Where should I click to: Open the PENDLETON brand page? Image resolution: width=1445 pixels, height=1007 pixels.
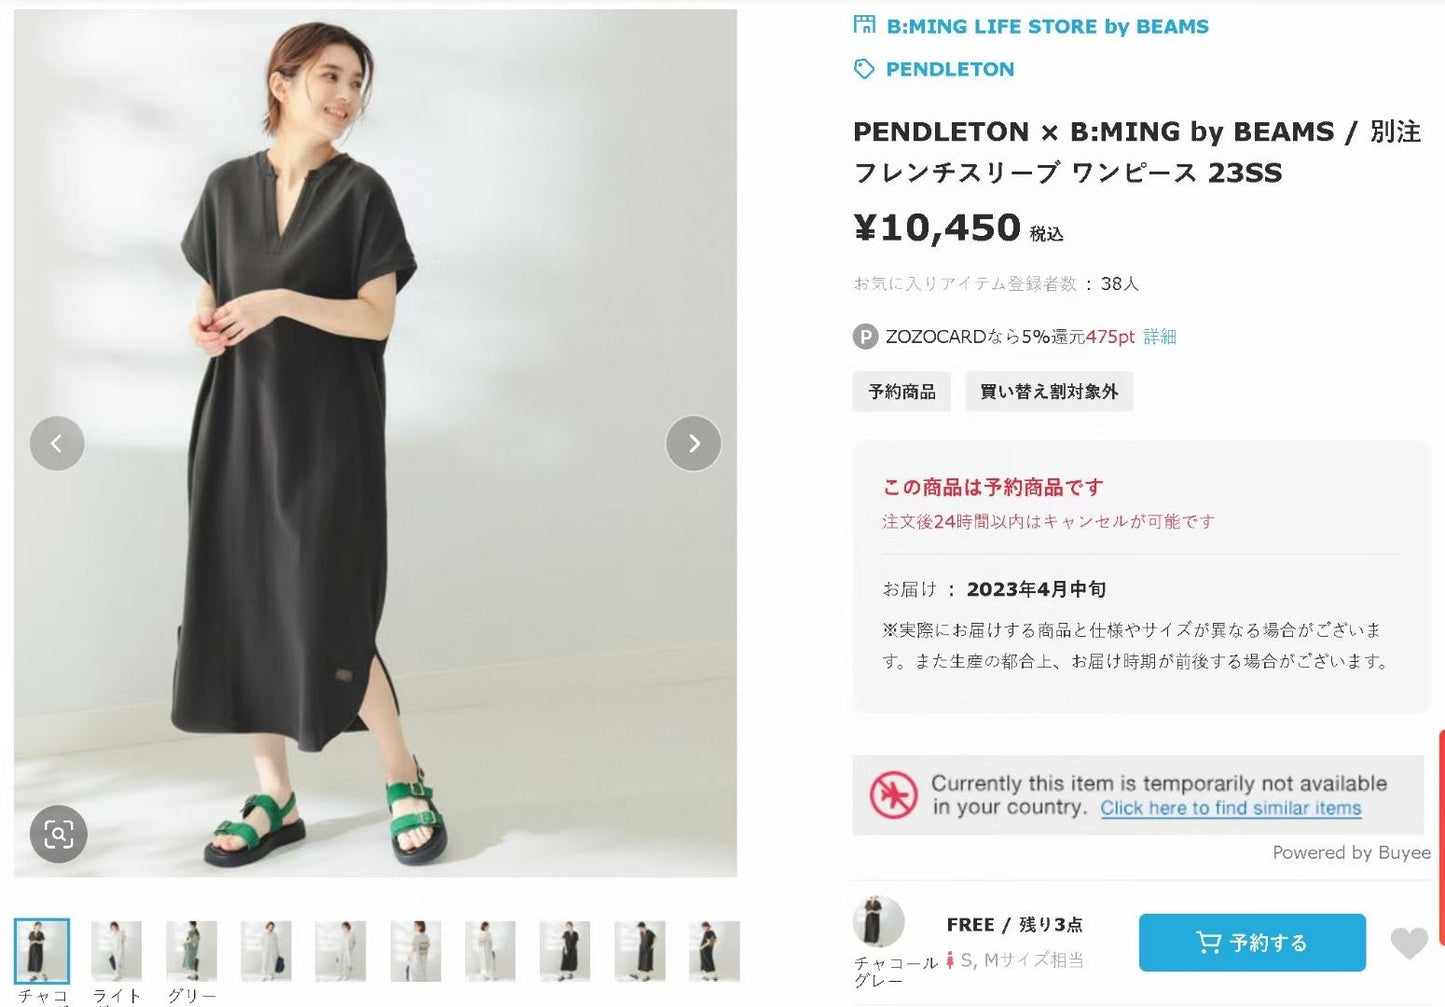click(x=949, y=69)
